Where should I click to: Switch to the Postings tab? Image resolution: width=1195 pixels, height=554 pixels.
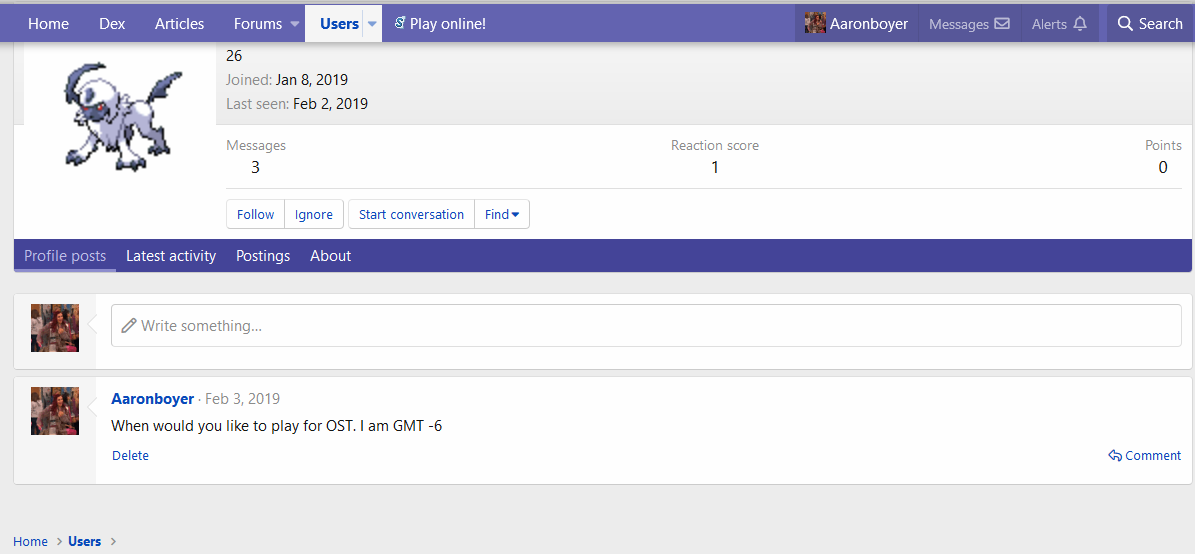263,255
